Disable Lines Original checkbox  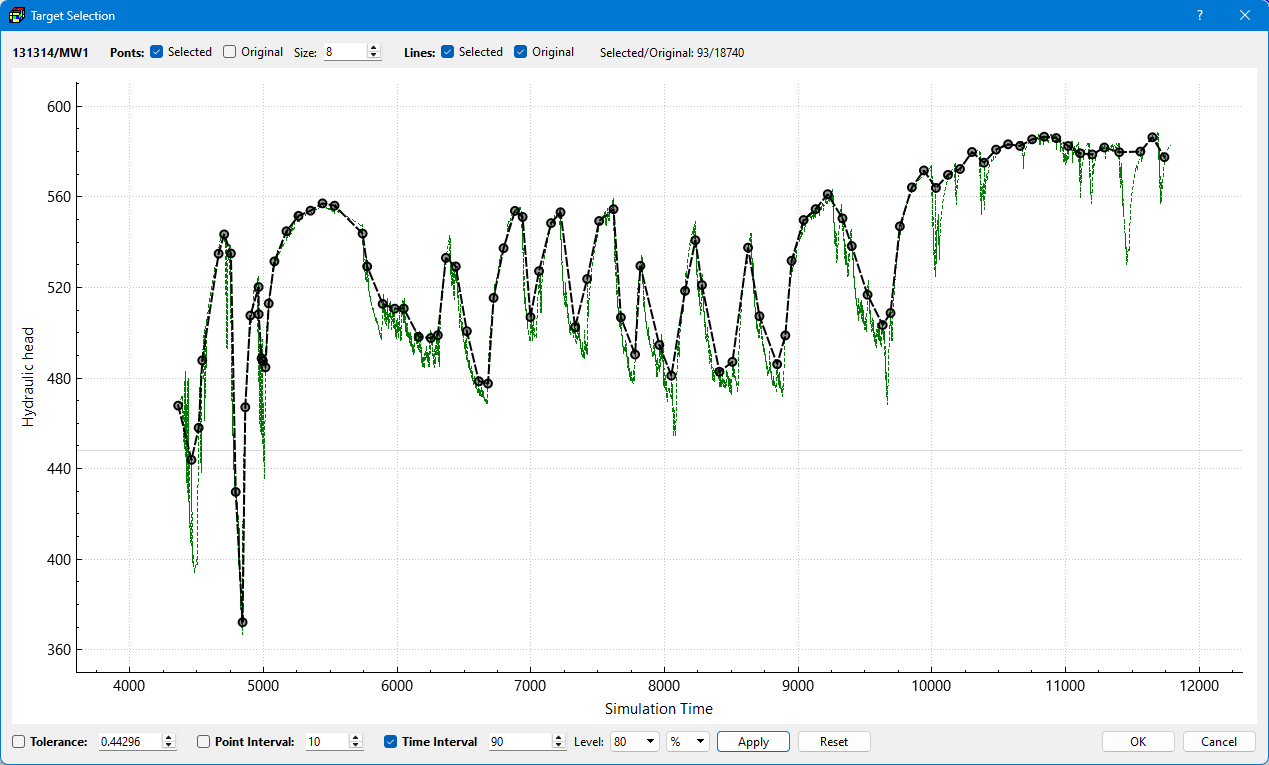(x=521, y=52)
